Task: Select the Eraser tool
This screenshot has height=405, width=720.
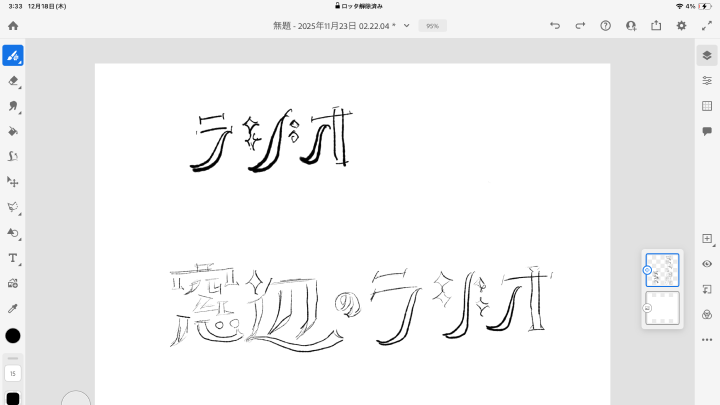Action: [x=13, y=81]
